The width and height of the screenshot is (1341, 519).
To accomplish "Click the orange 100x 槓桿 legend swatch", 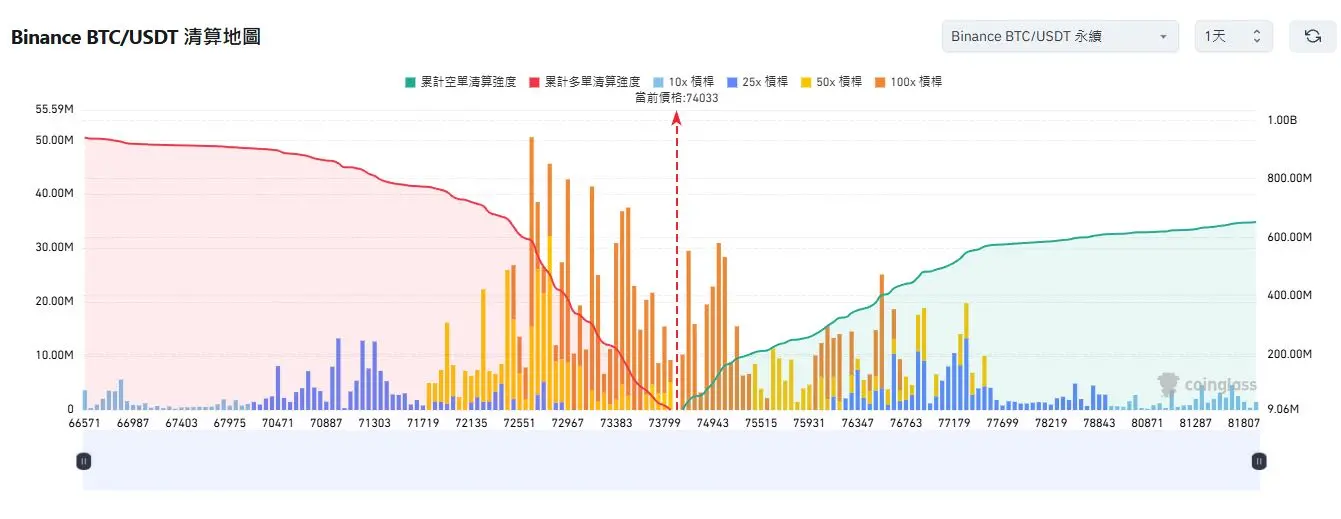I will 880,82.
